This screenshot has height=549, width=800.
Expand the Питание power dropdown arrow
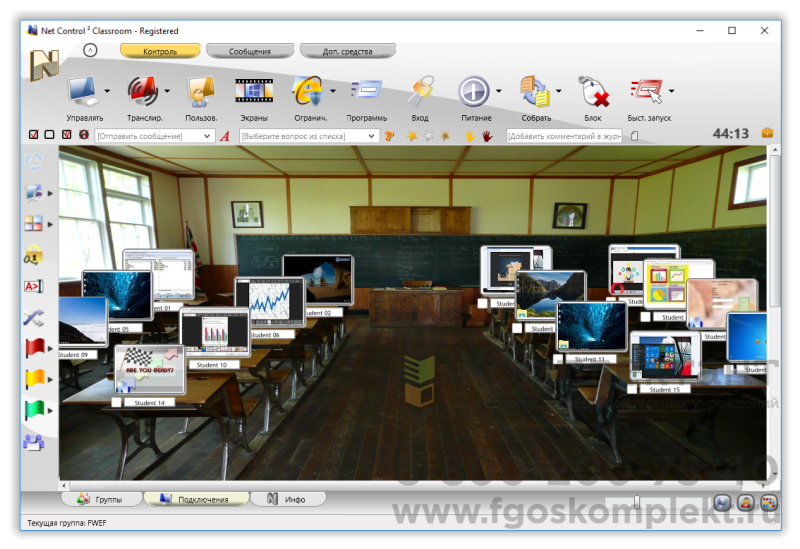pos(498,92)
